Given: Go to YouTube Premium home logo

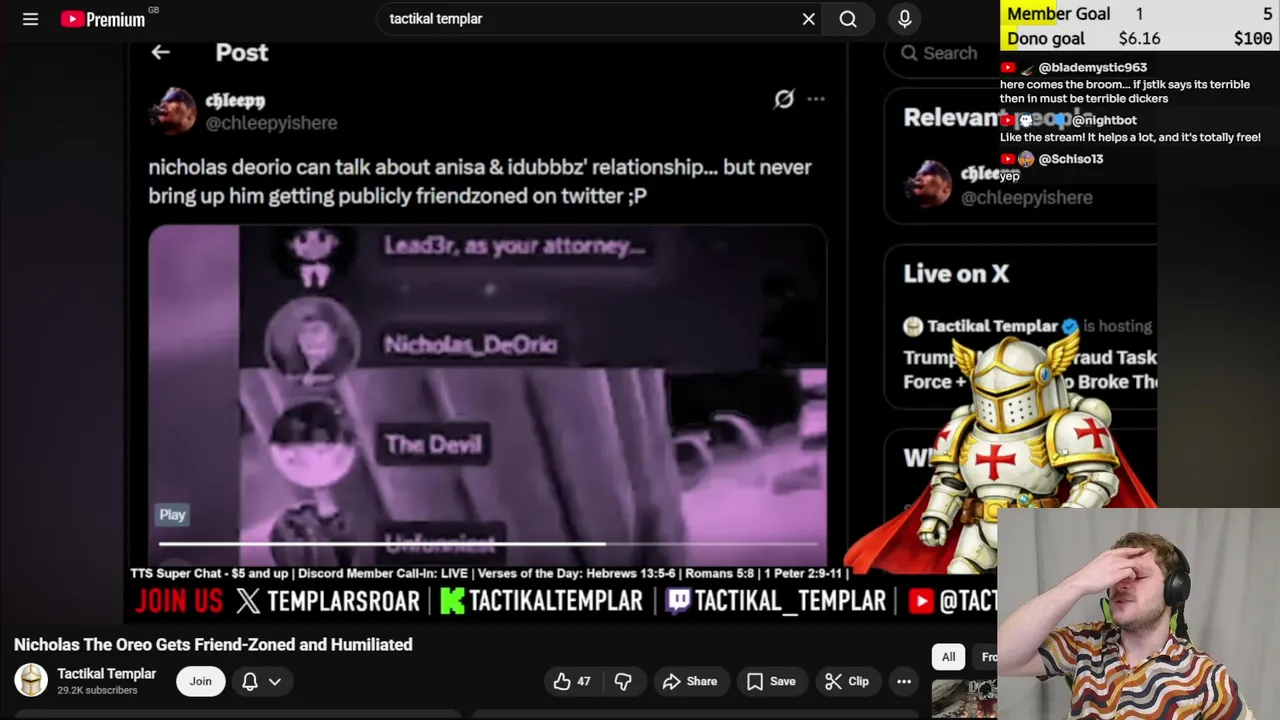Looking at the screenshot, I should pyautogui.click(x=103, y=19).
